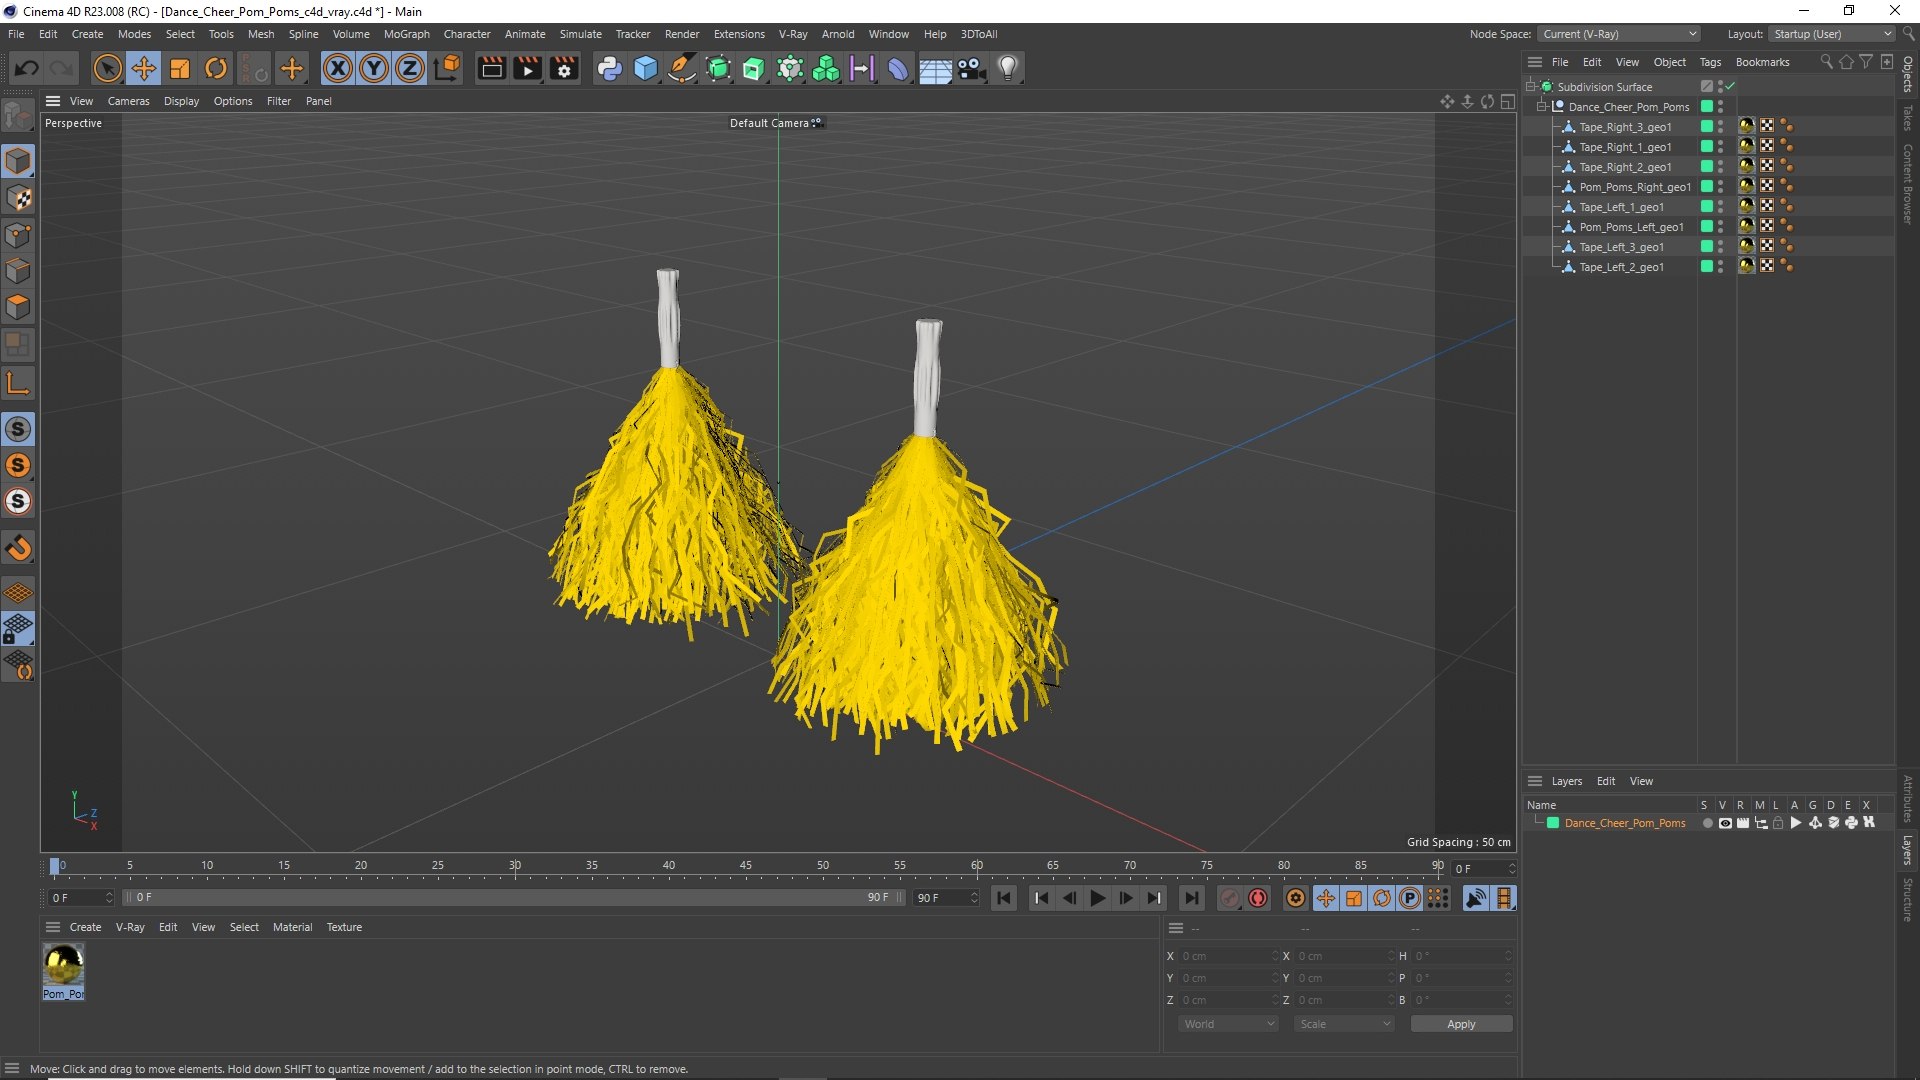Select the Scale tool
The height and width of the screenshot is (1080, 1920).
click(x=180, y=68)
